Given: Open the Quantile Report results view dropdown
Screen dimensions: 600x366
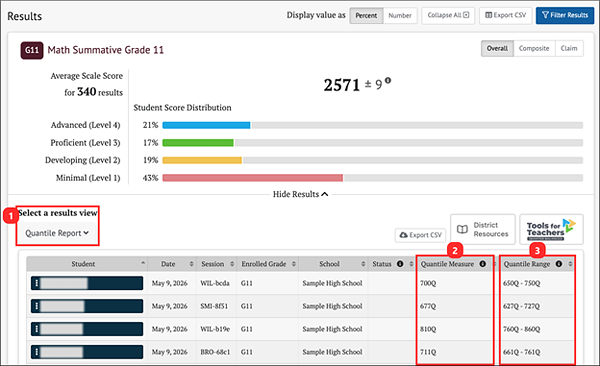Looking at the screenshot, I should tap(57, 233).
